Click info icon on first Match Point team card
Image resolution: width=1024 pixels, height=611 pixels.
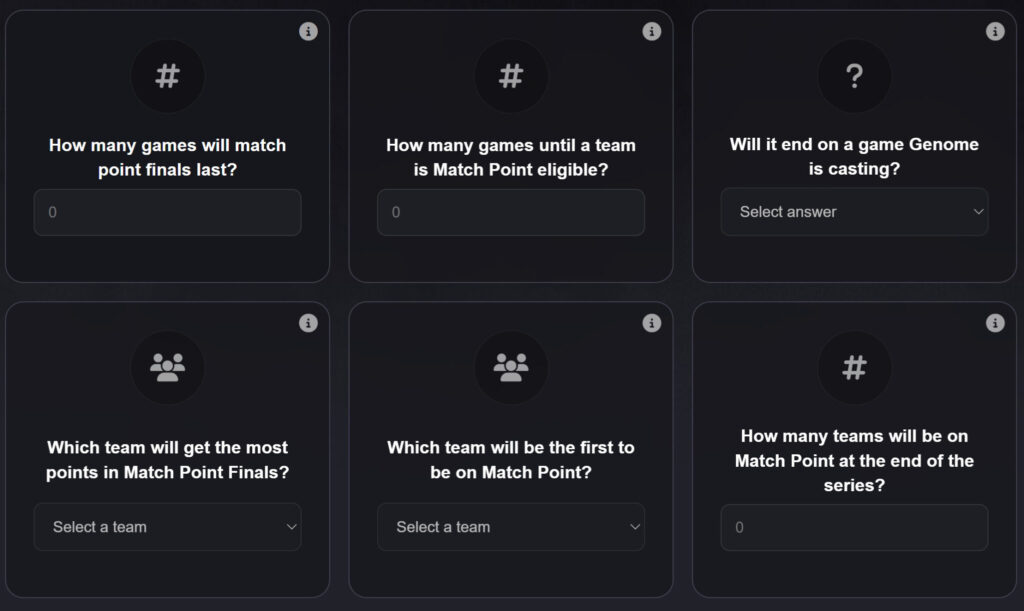coord(652,323)
